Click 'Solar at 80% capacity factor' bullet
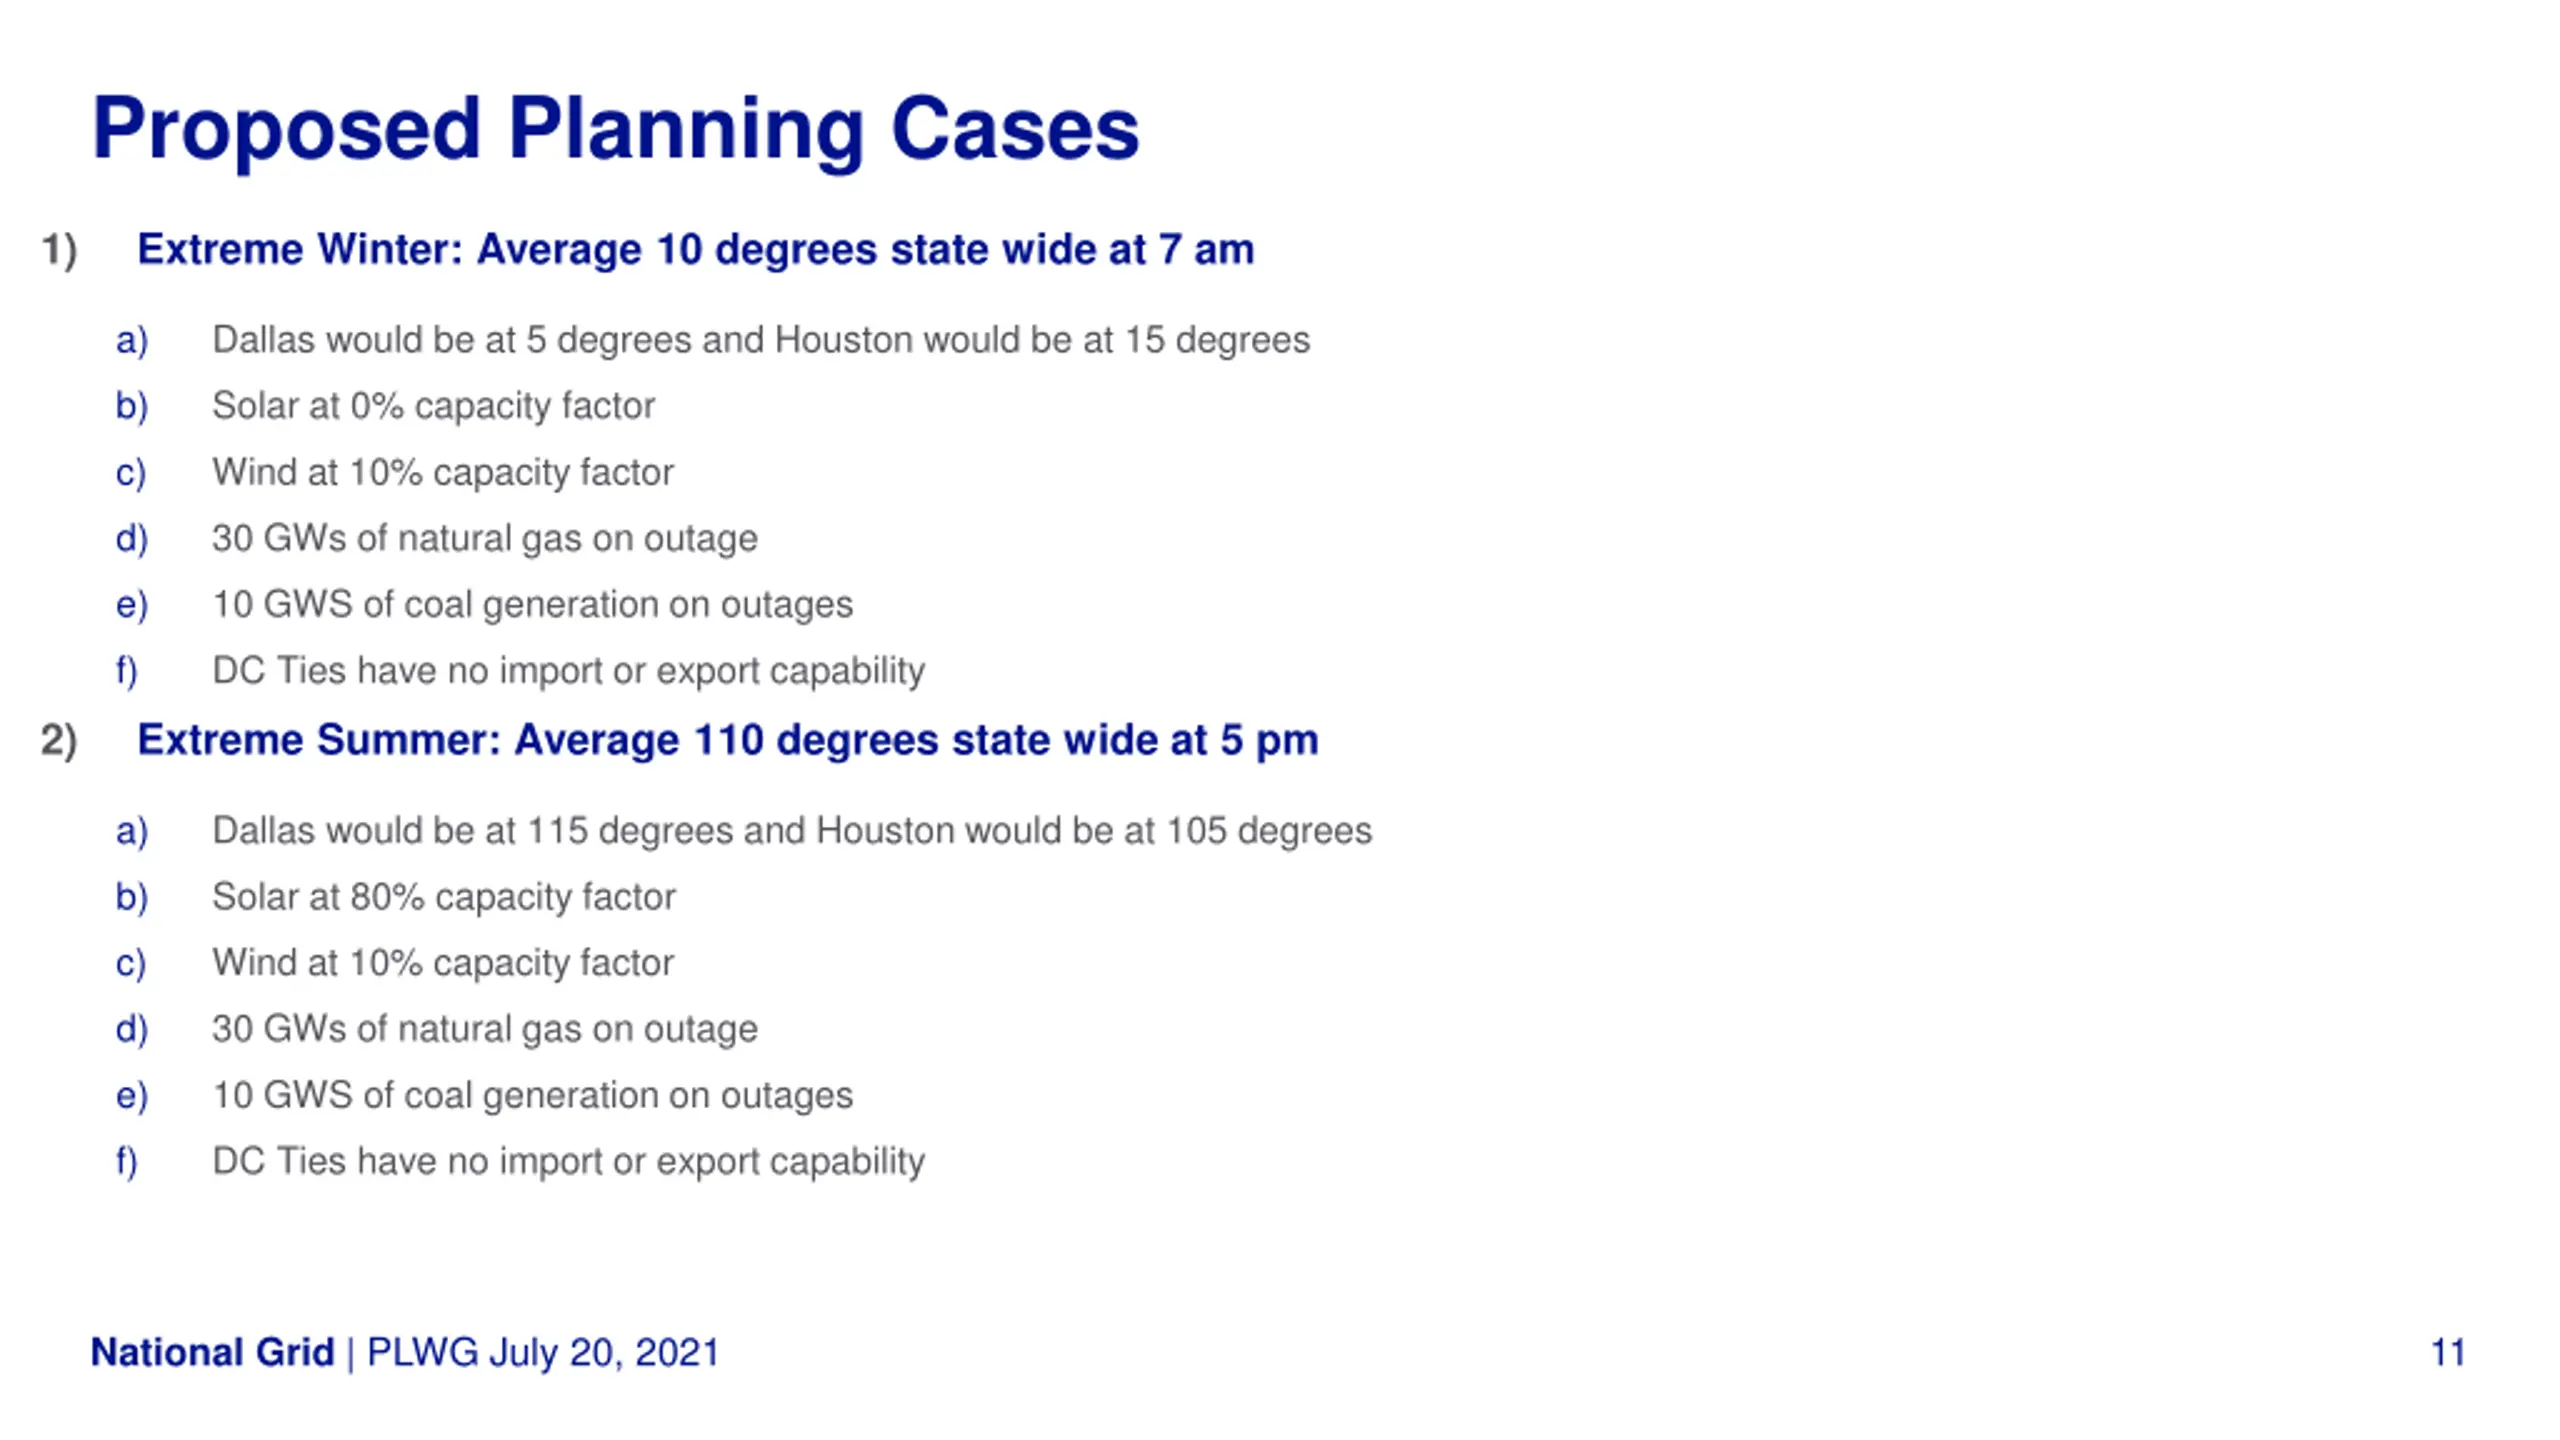This screenshot has height=1440, width=2560. [x=443, y=897]
